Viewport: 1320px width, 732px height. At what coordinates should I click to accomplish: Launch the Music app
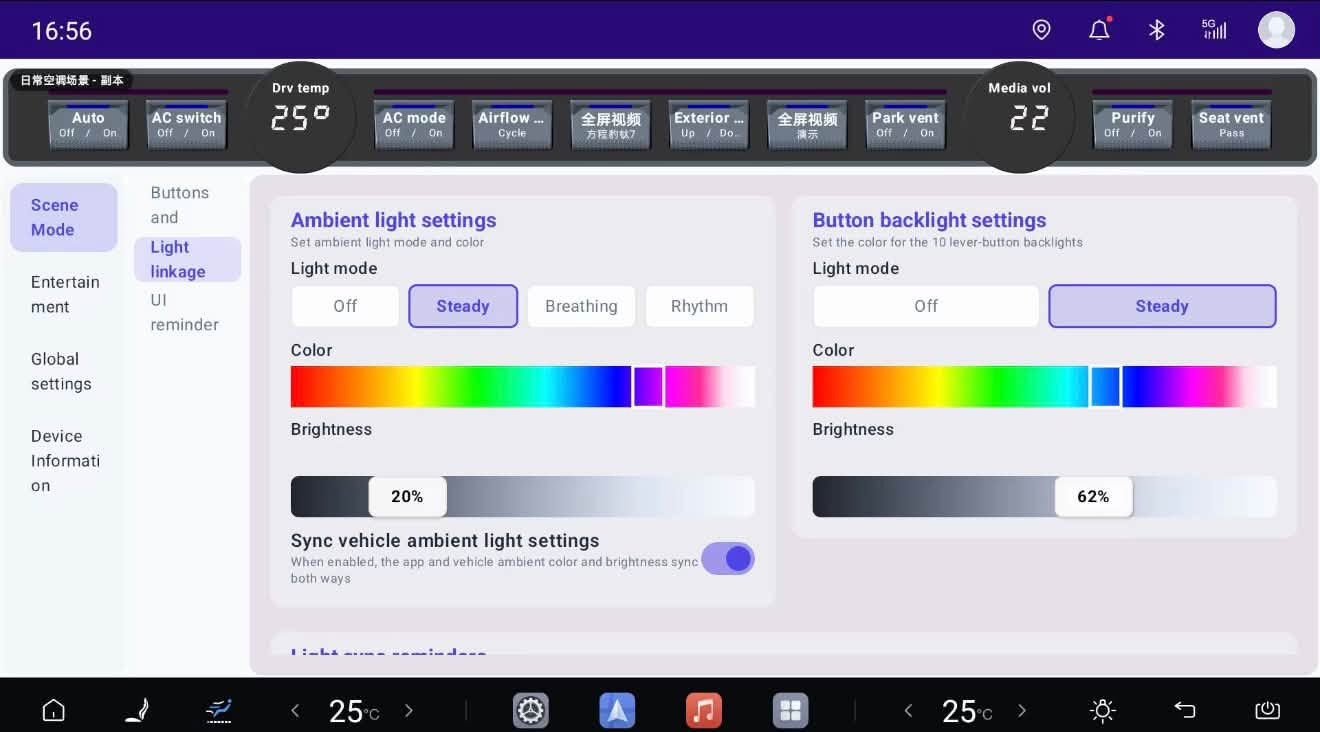tap(704, 711)
